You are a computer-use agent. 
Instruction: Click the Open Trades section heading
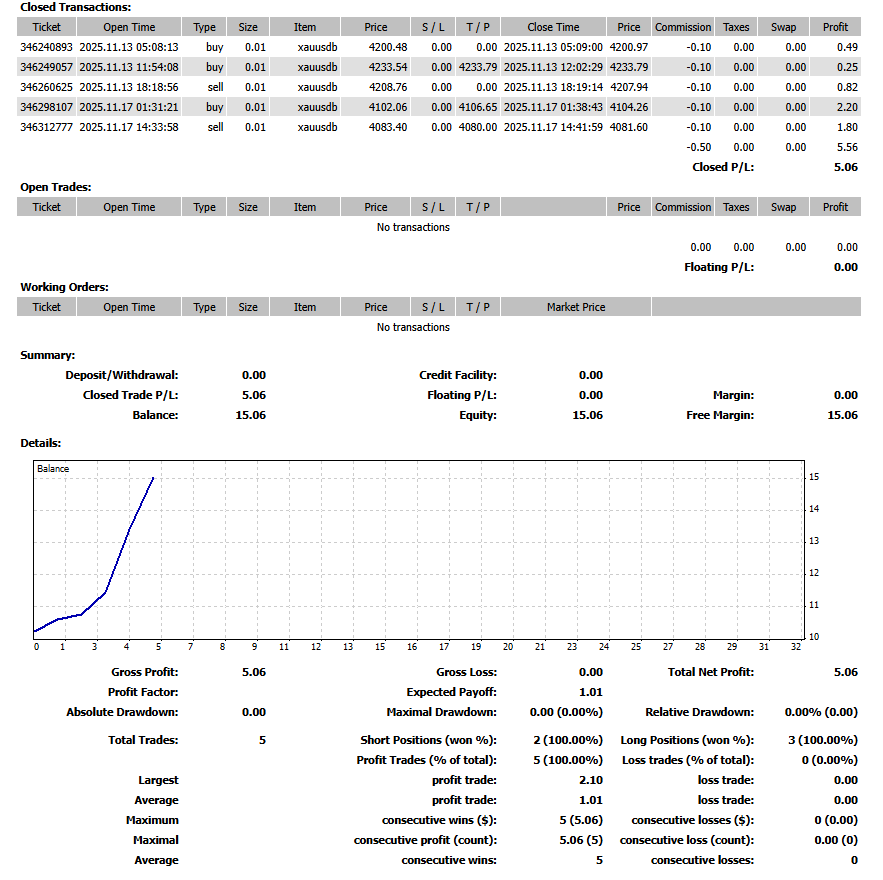click(56, 187)
